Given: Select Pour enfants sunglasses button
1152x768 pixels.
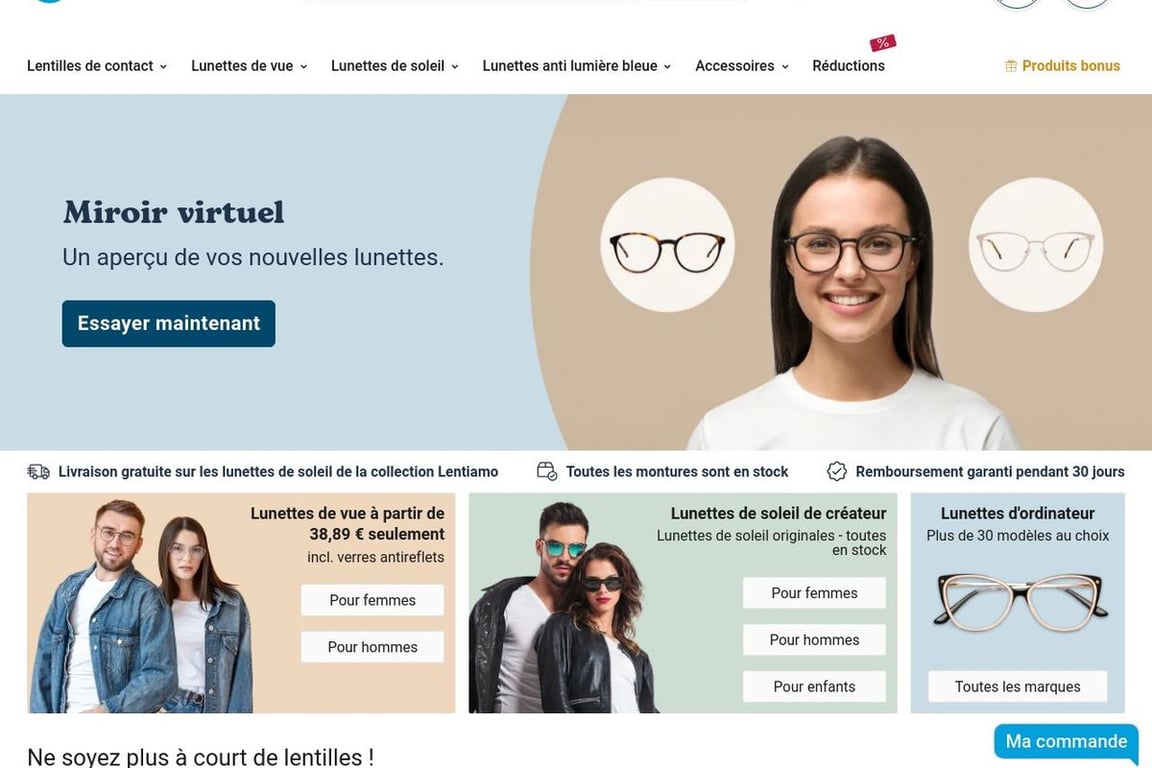Looking at the screenshot, I should 814,686.
